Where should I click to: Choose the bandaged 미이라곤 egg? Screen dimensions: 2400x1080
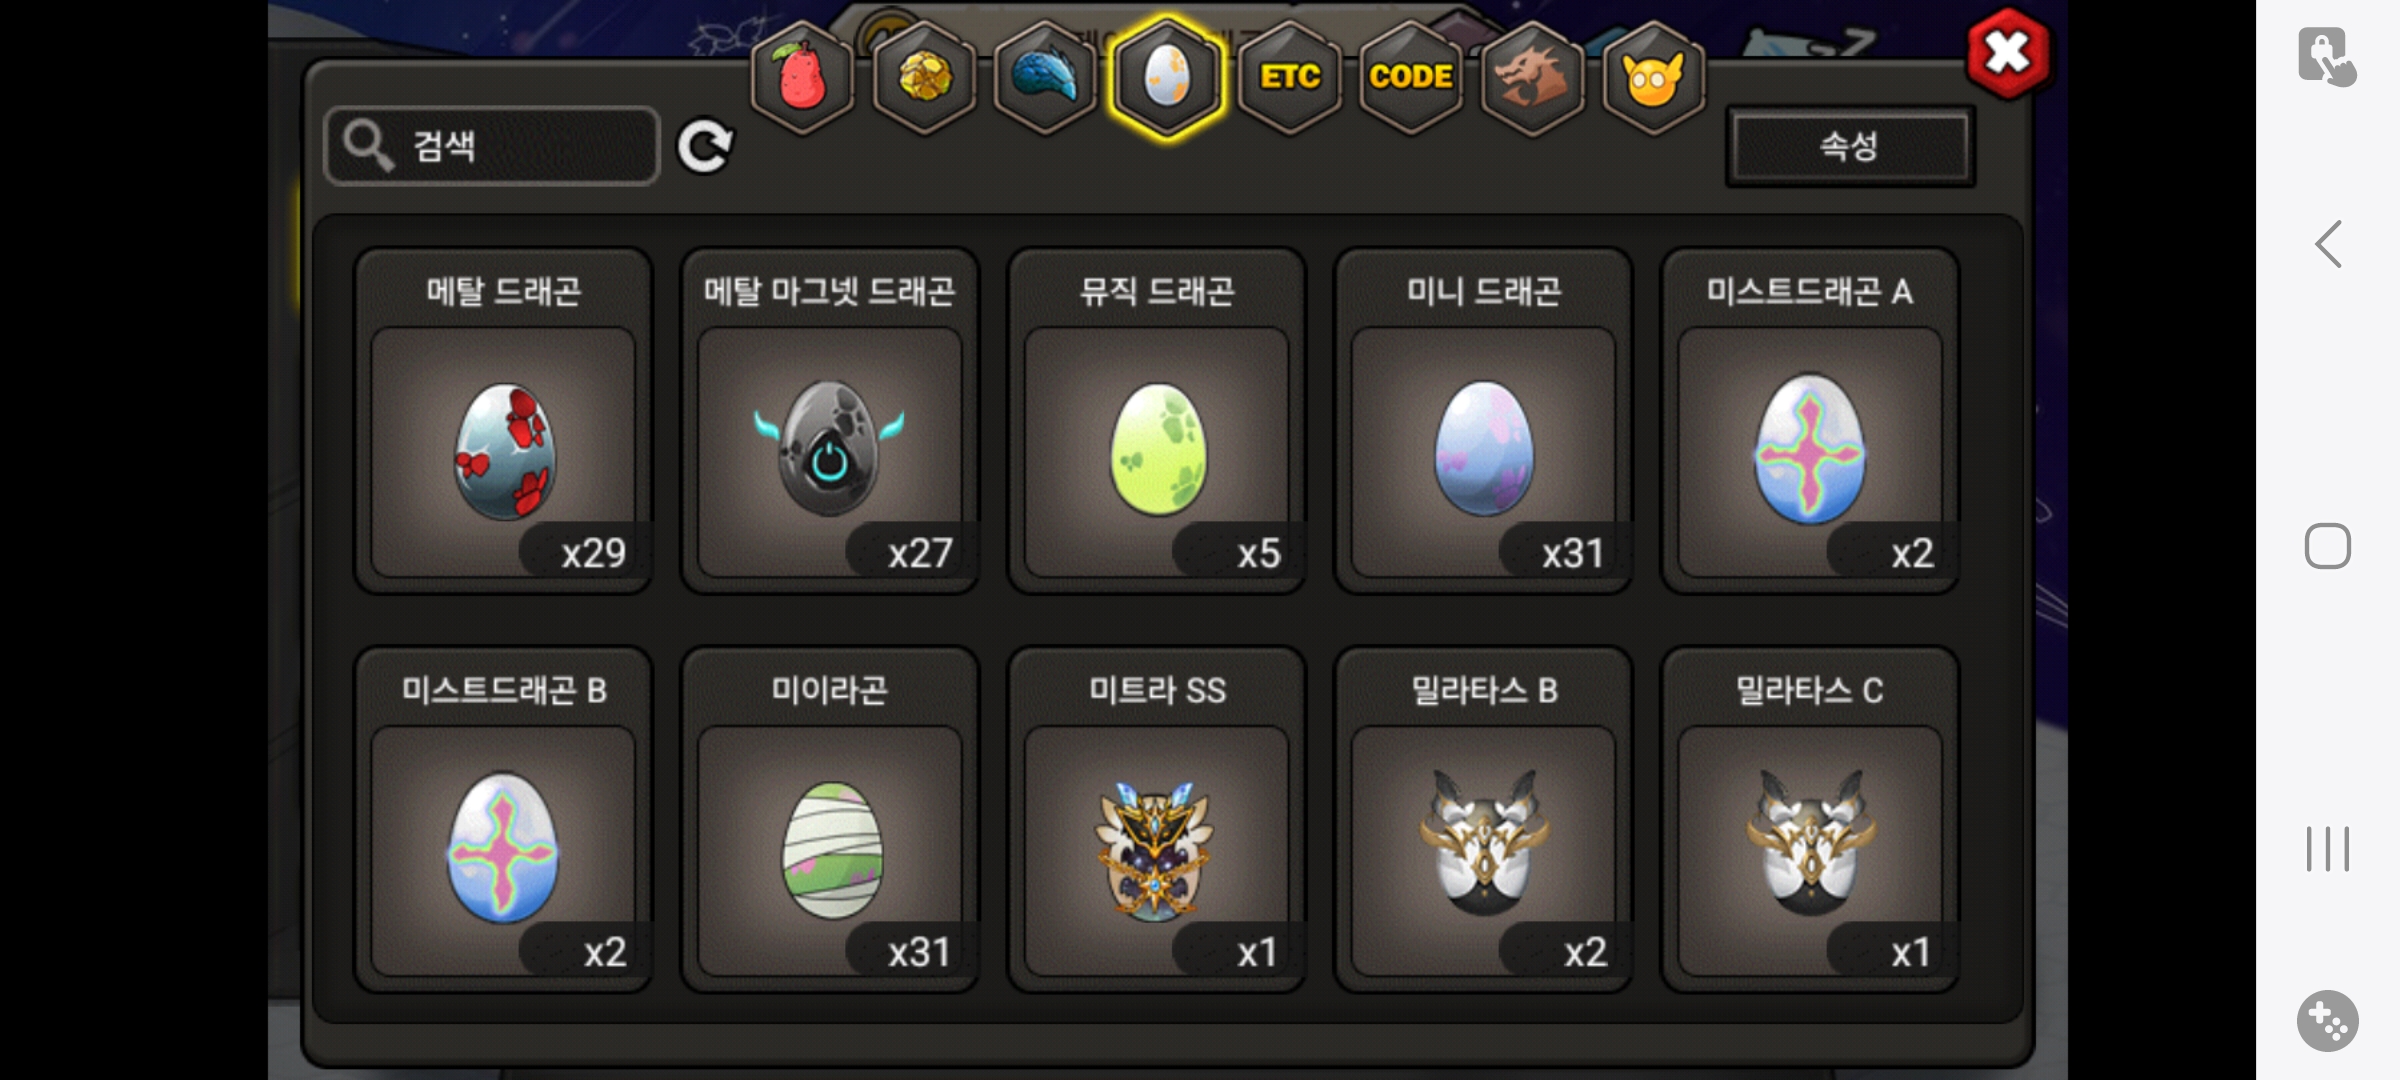pos(830,820)
